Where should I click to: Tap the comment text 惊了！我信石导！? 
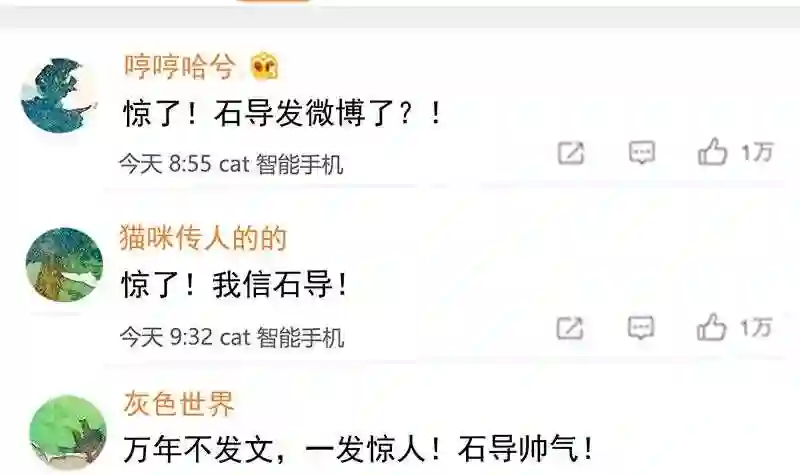[x=235, y=284]
